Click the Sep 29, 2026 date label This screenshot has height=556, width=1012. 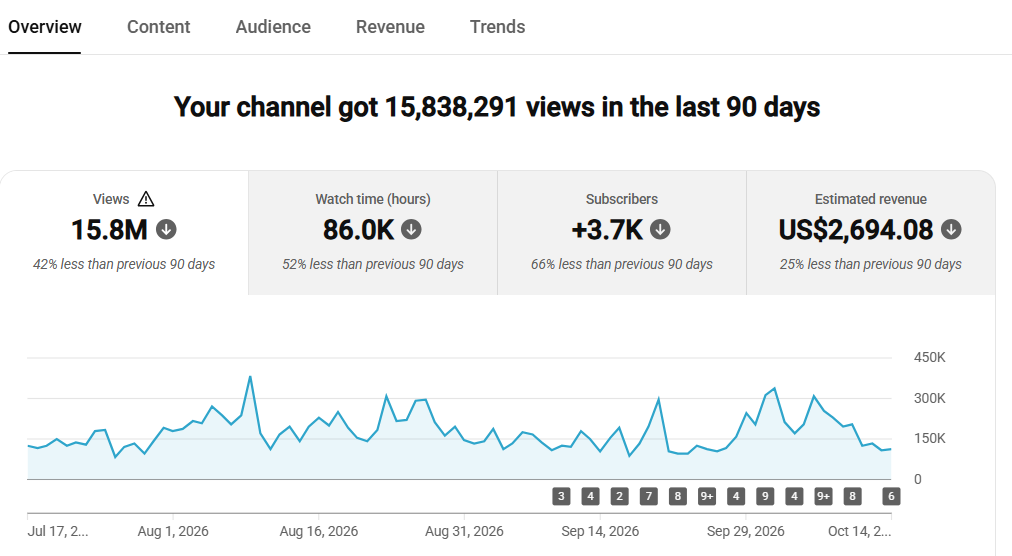pos(745,531)
